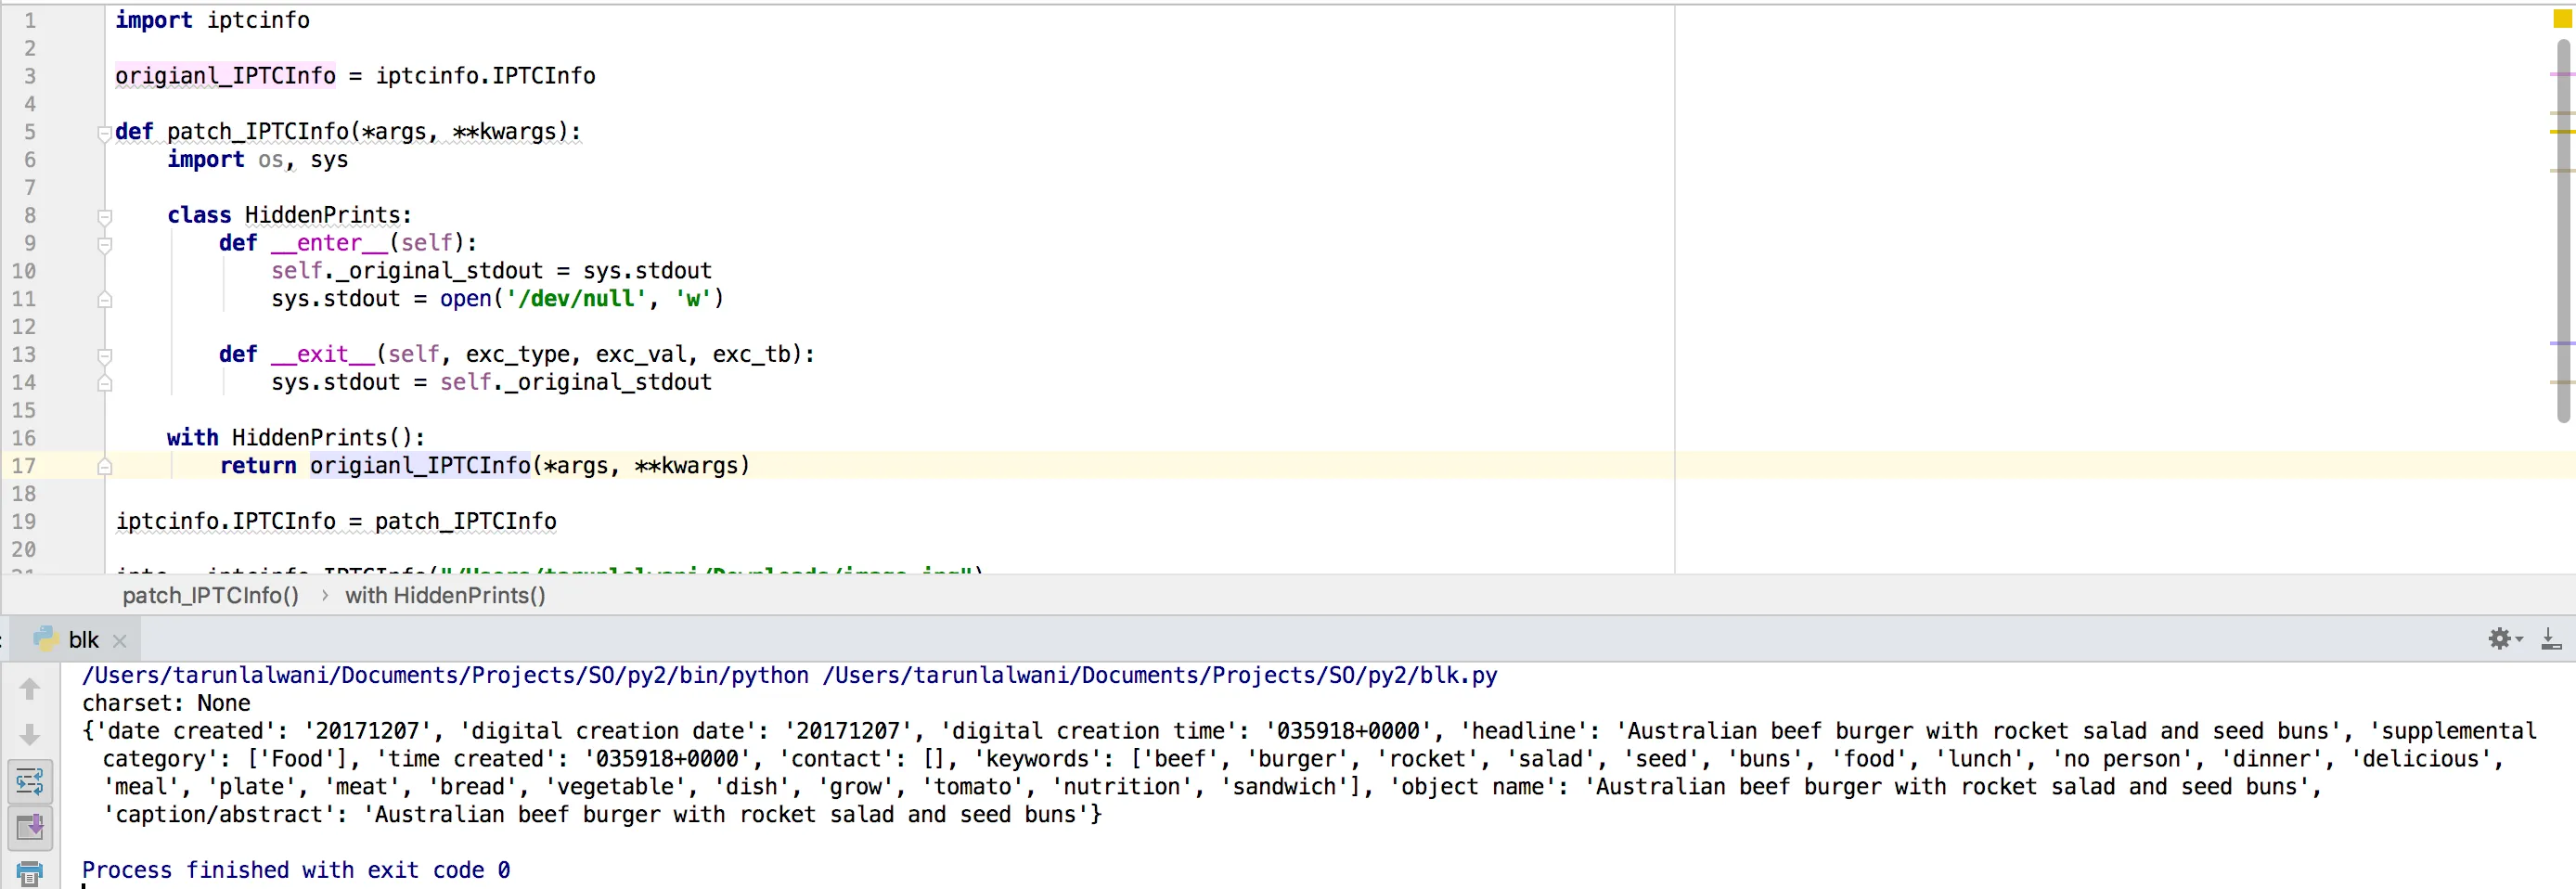2576x889 pixels.
Task: Click the purple marker in the error stripe
Action: click(2562, 343)
